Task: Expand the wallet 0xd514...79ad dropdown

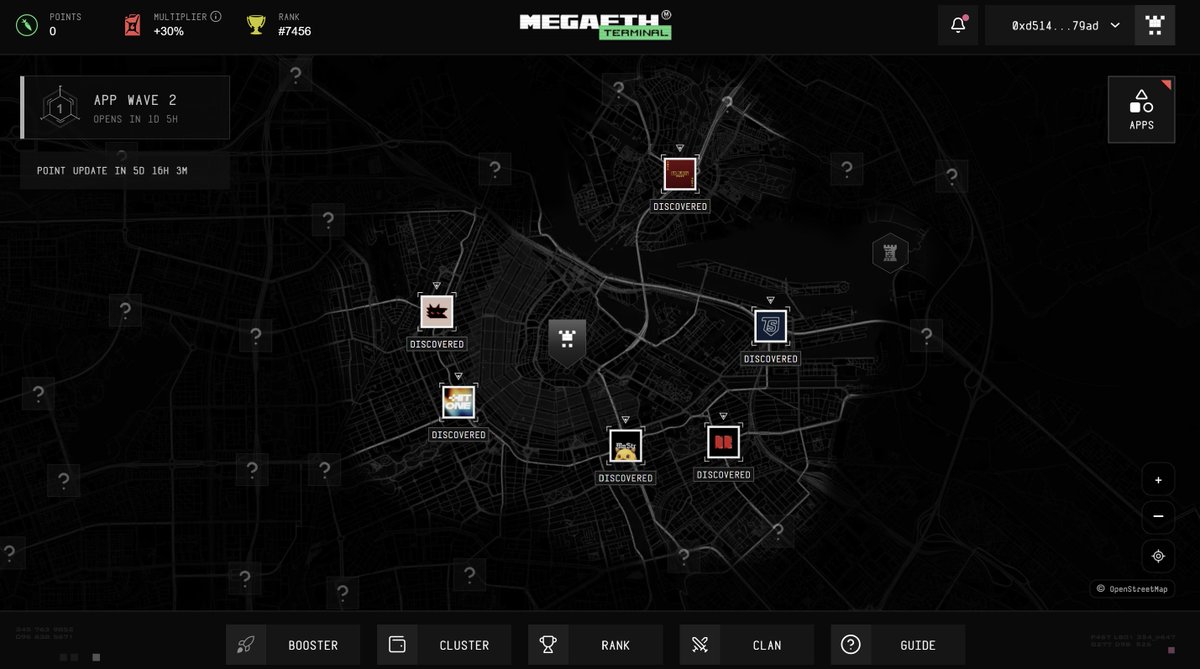Action: pyautogui.click(x=1059, y=26)
